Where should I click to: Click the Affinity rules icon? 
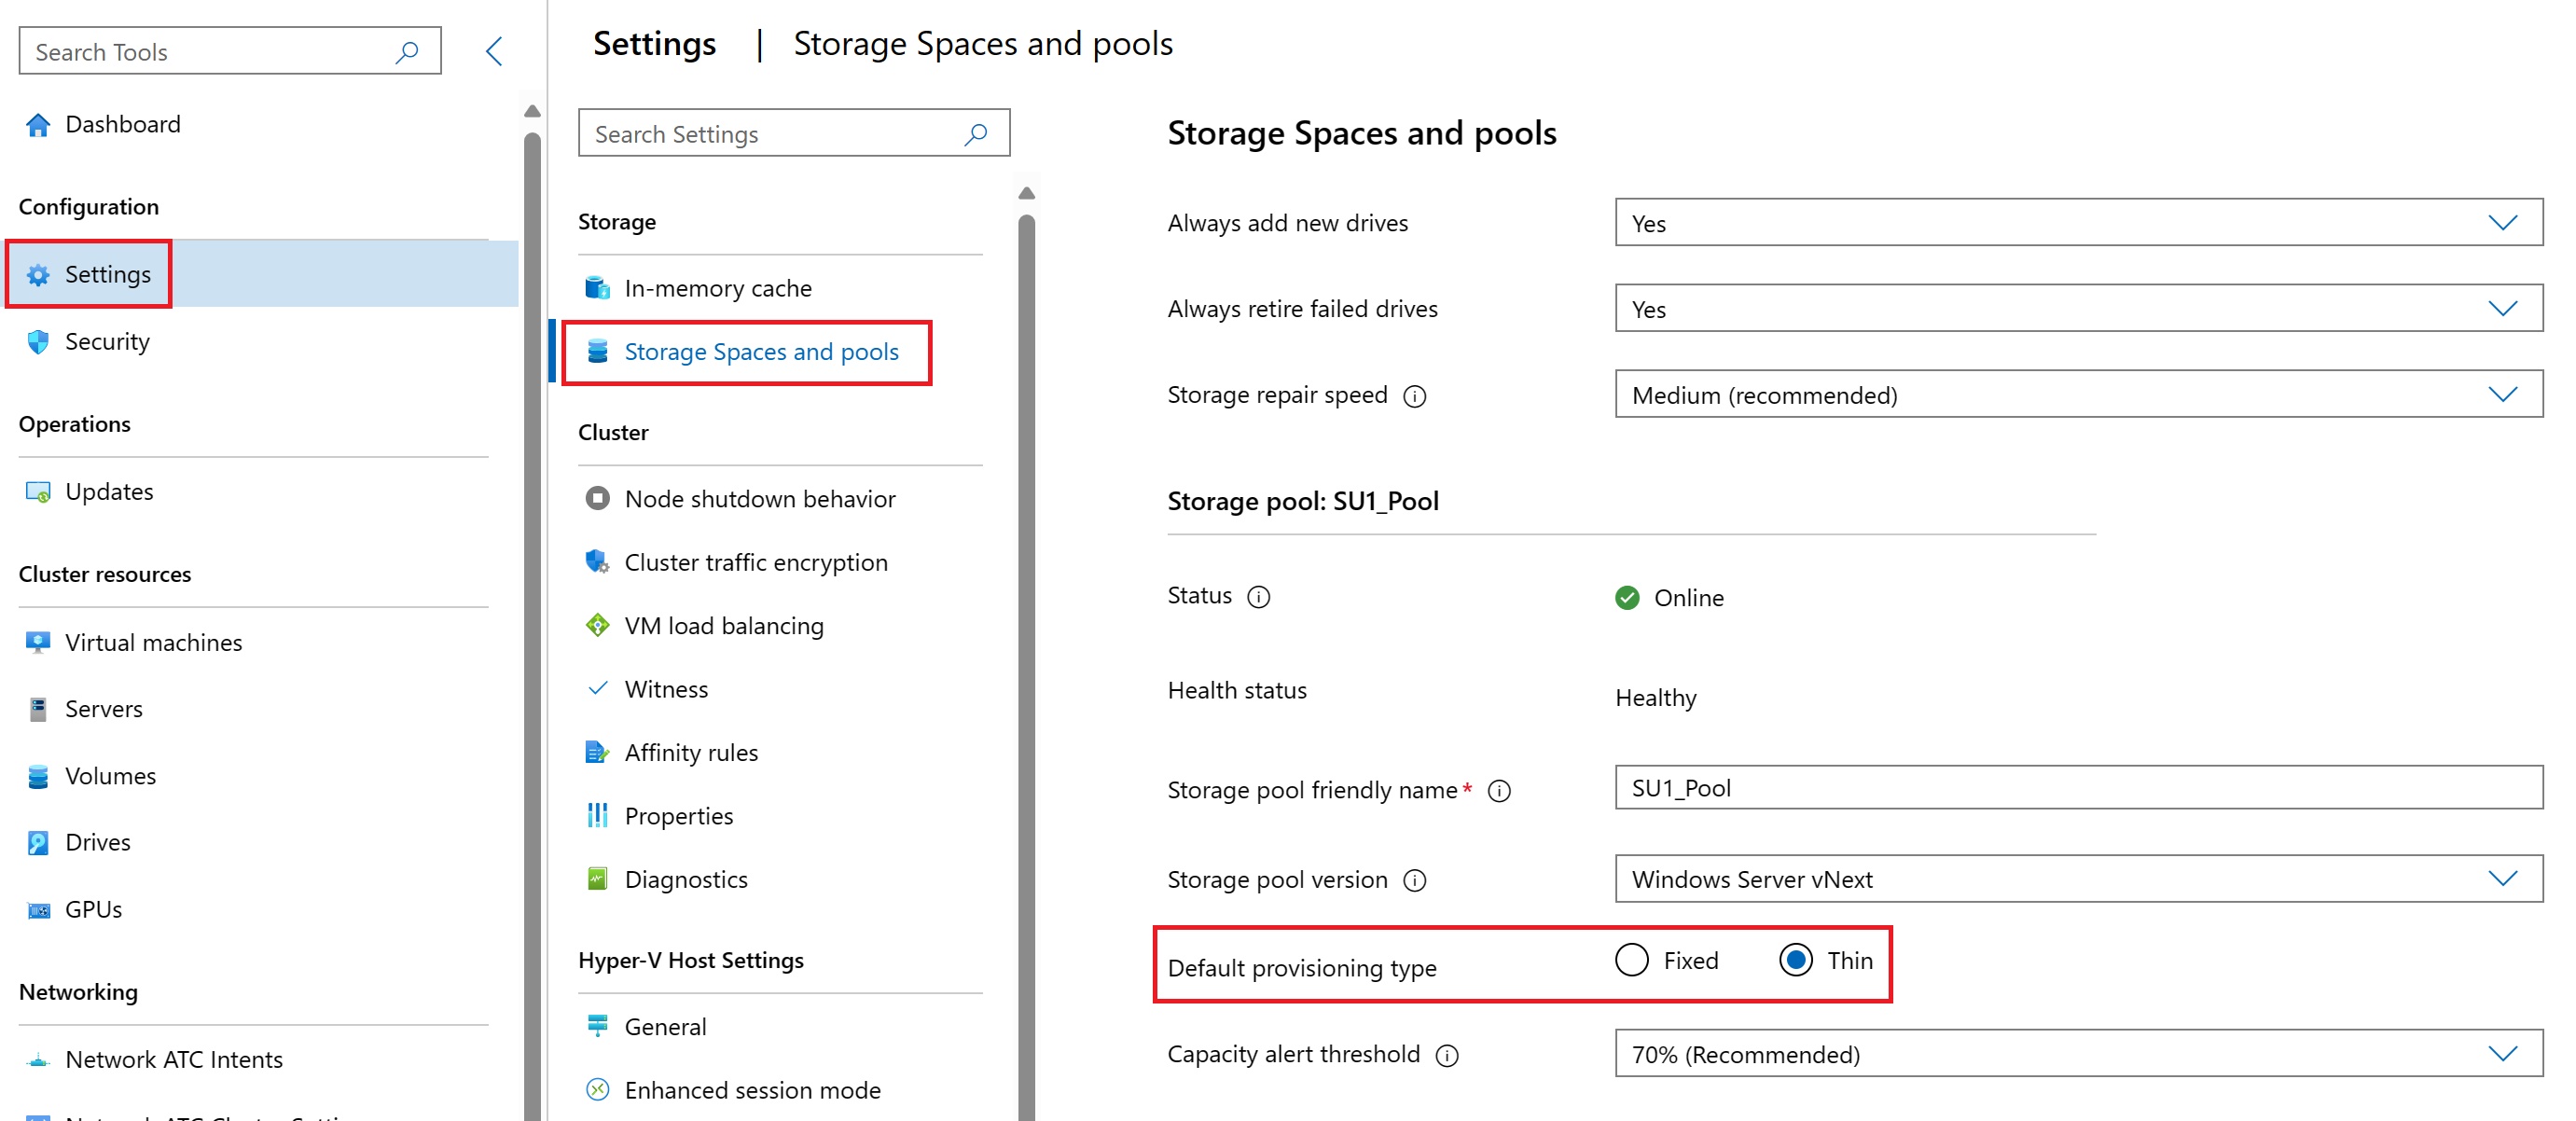click(597, 752)
